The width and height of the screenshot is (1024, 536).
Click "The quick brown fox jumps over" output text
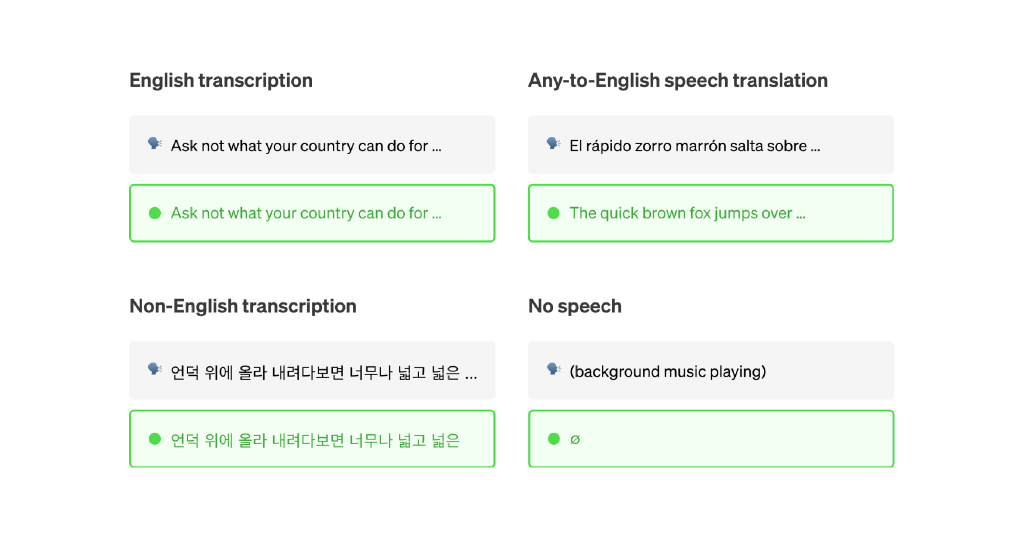pos(687,213)
